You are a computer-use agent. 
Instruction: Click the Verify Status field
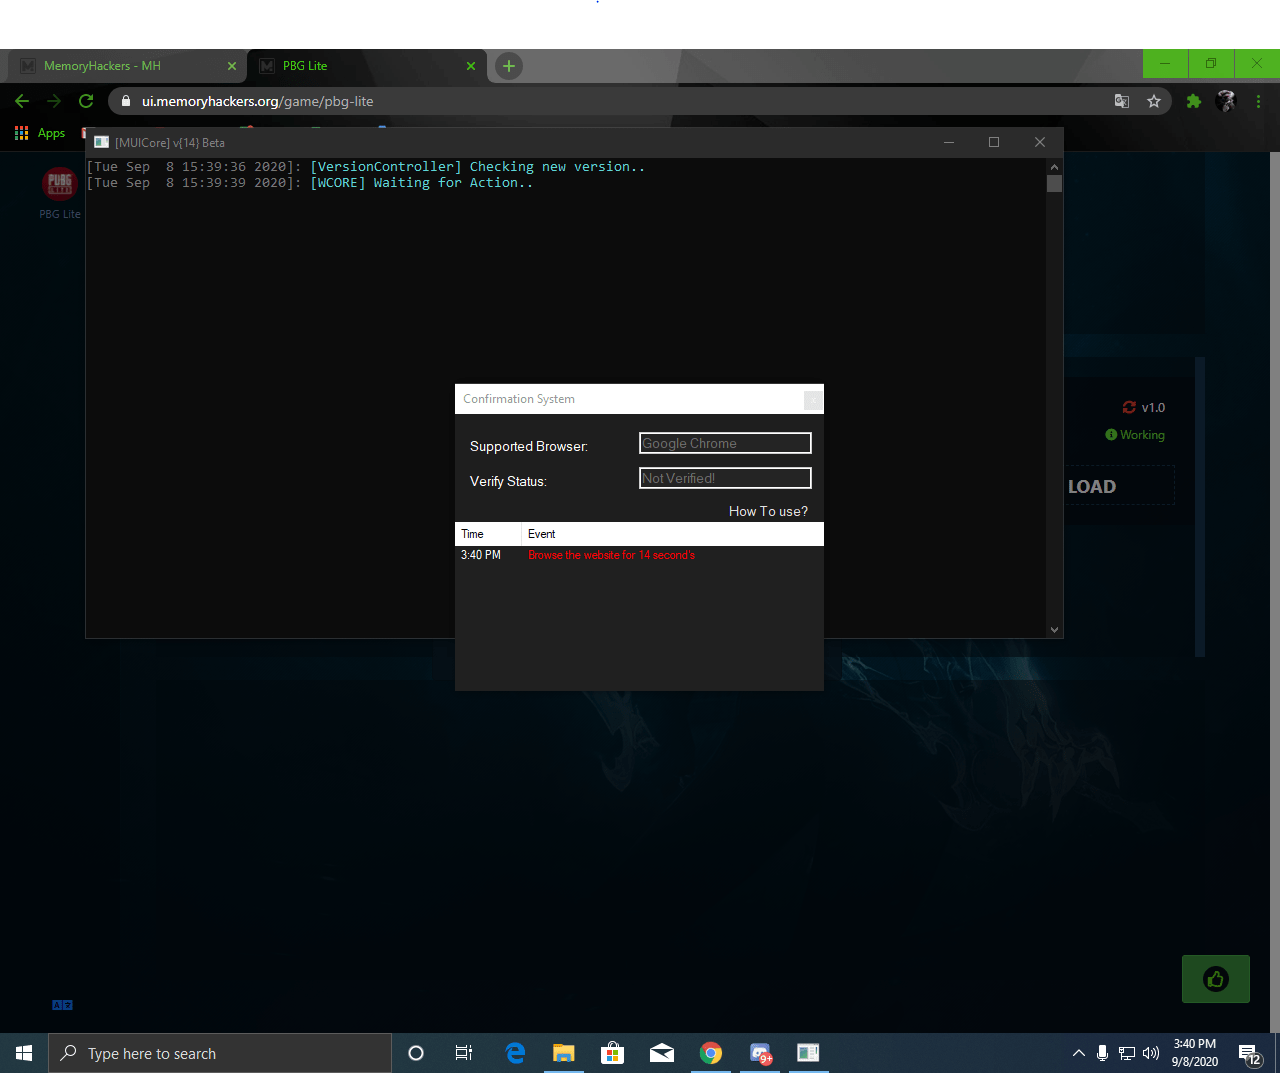[x=725, y=478]
